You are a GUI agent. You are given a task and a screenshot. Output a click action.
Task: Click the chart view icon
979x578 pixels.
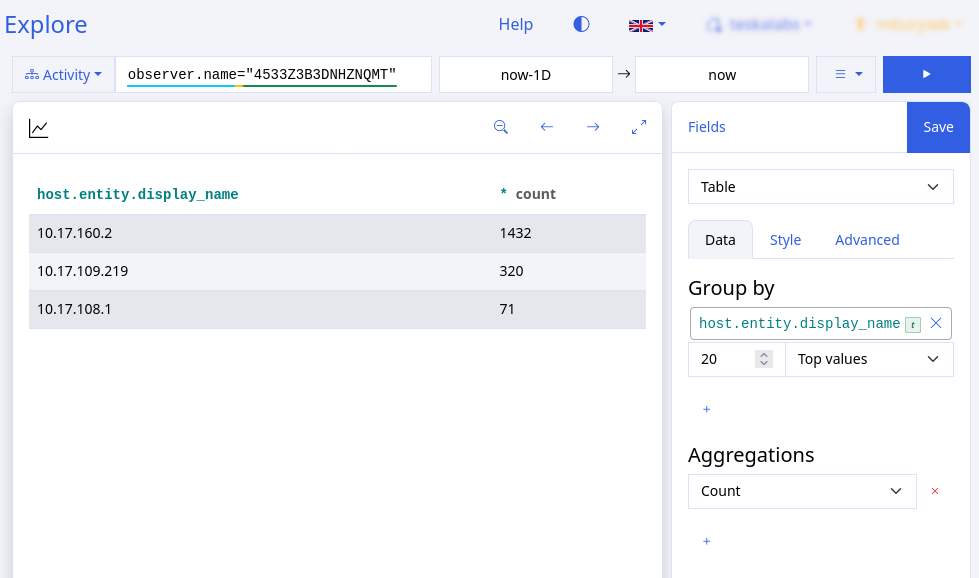(x=39, y=128)
